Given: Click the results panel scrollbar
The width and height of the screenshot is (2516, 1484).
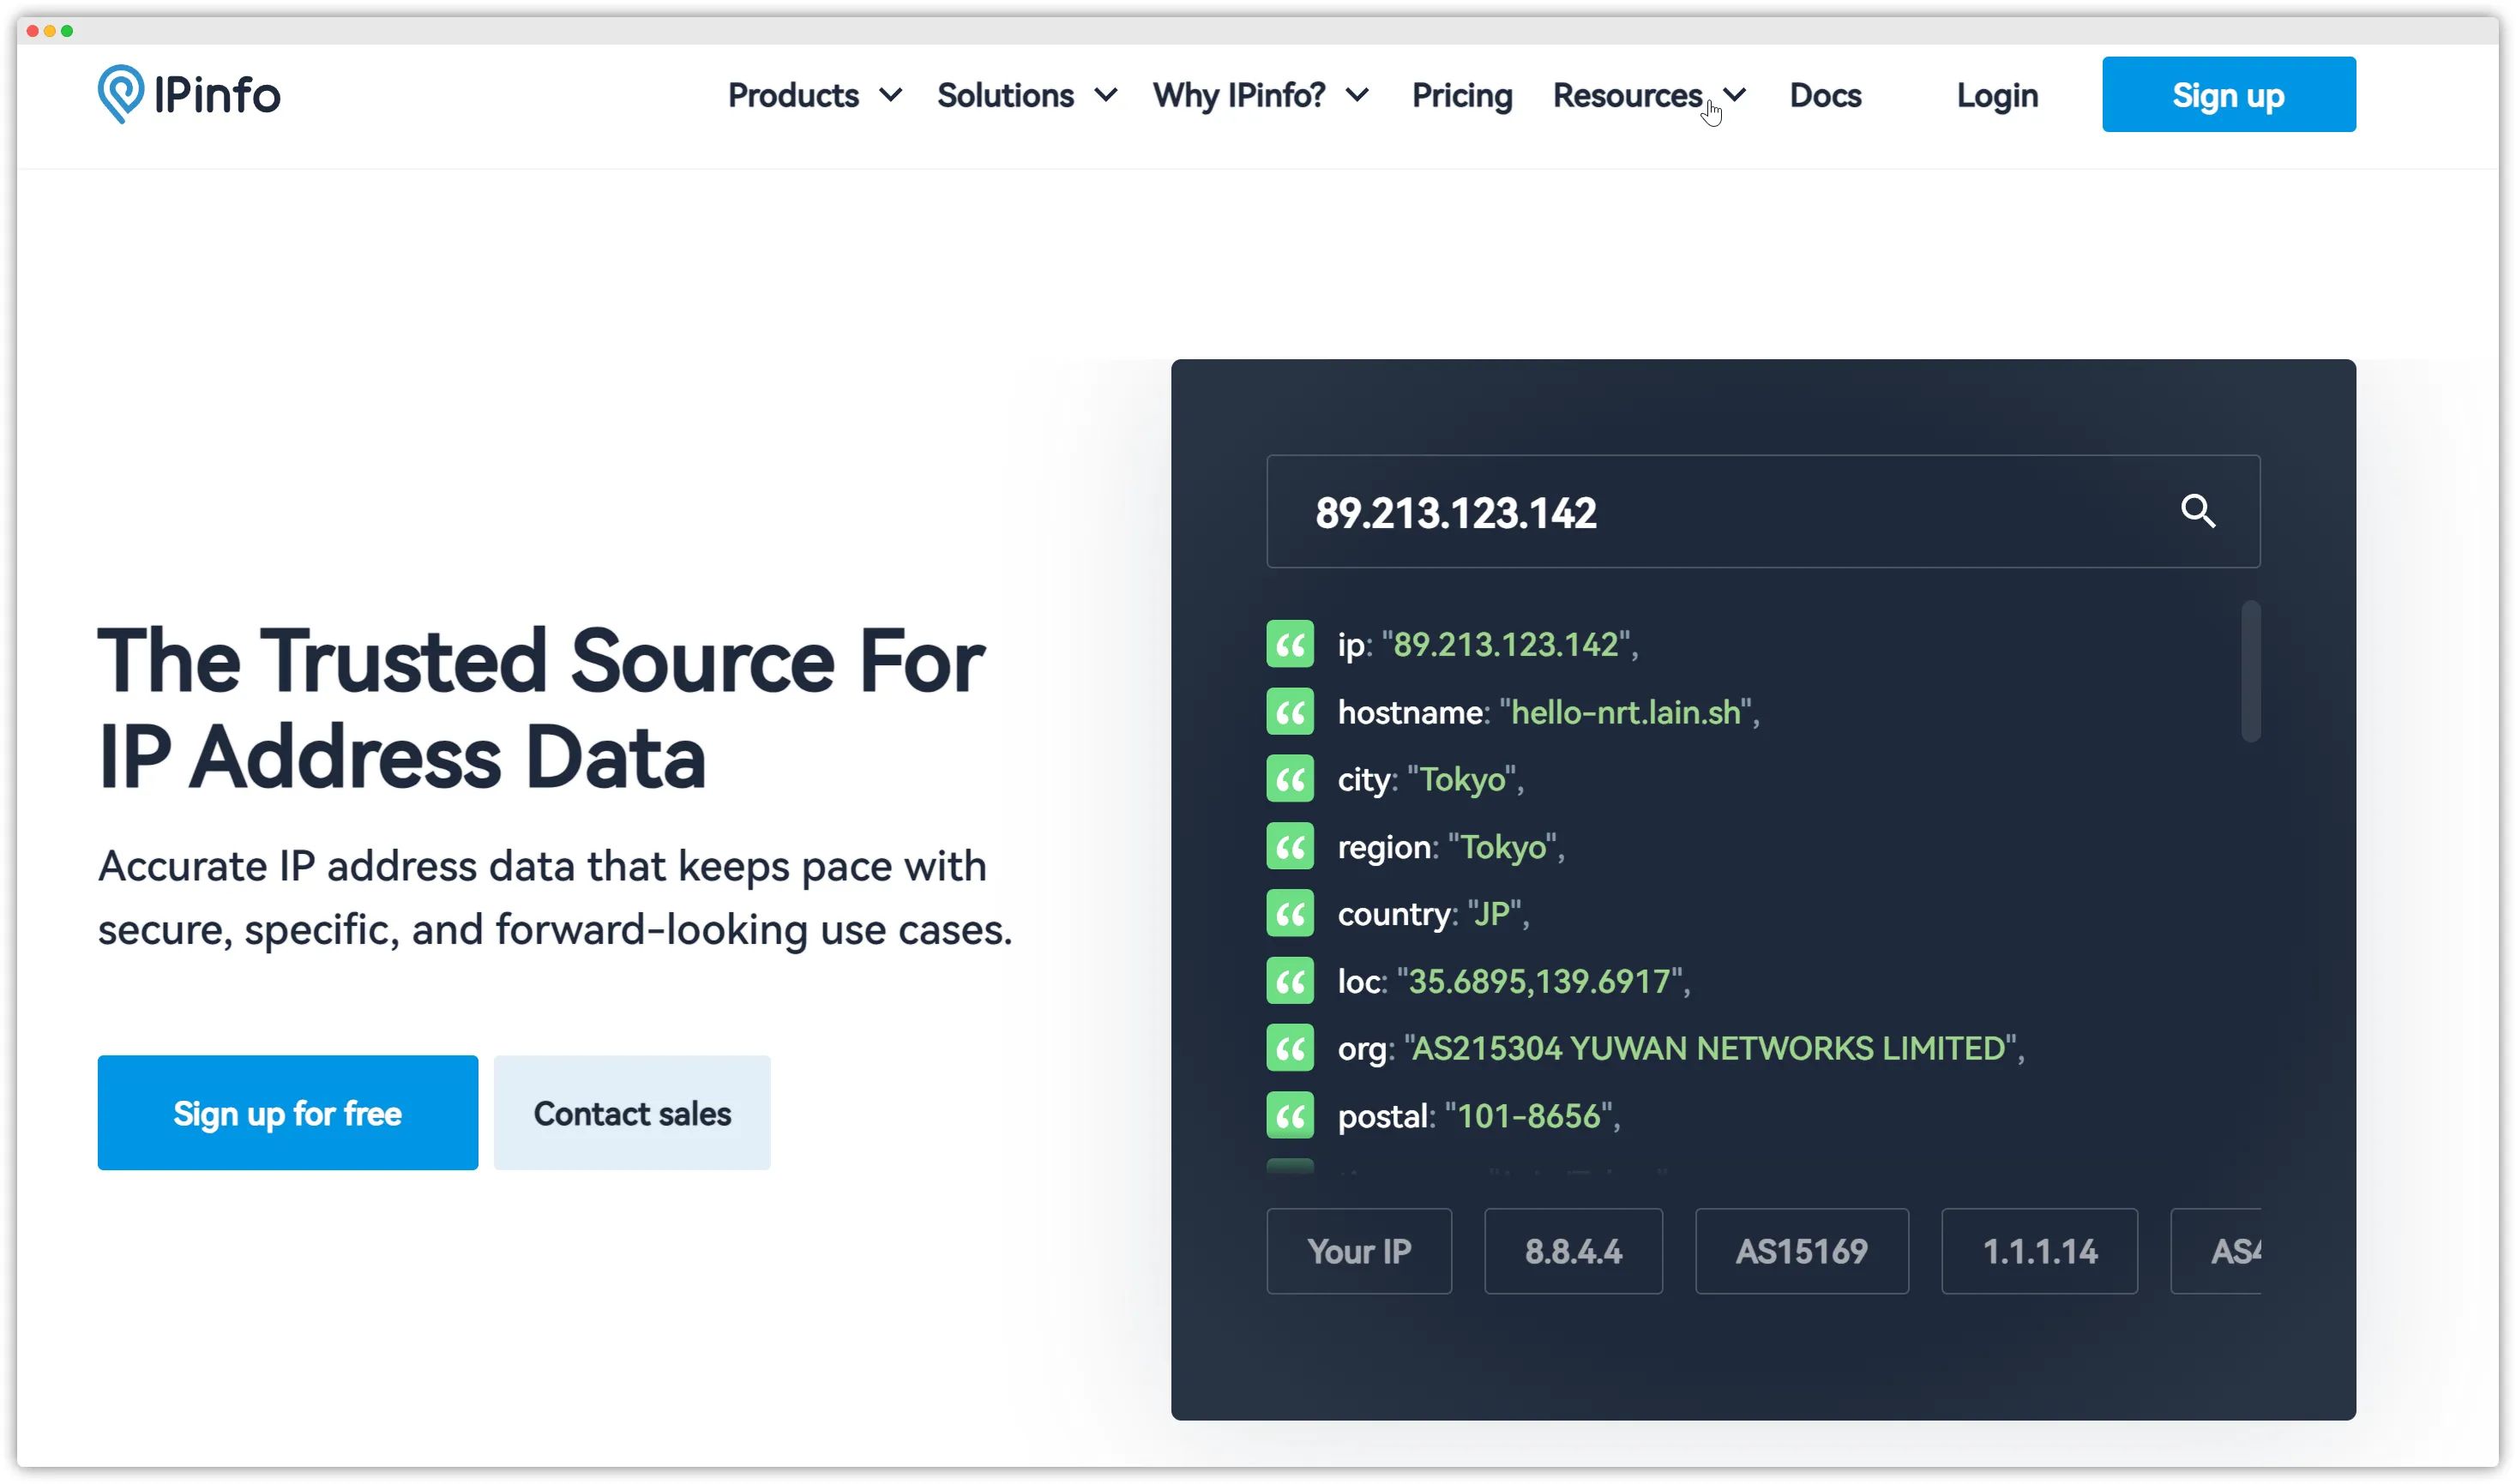Looking at the screenshot, I should 2251,671.
